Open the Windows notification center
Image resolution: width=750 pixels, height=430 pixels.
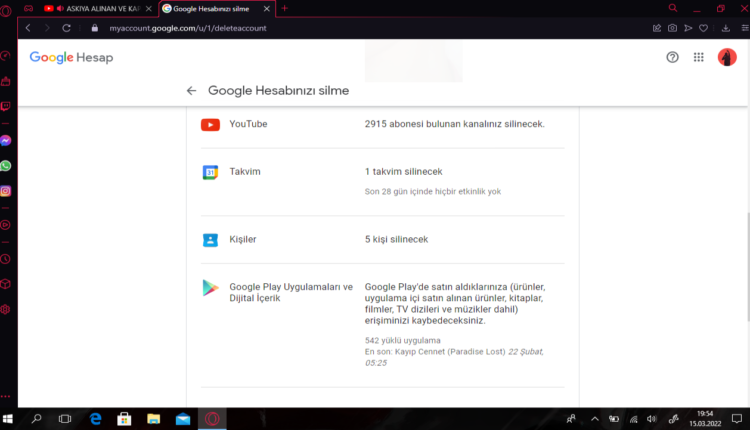737,419
